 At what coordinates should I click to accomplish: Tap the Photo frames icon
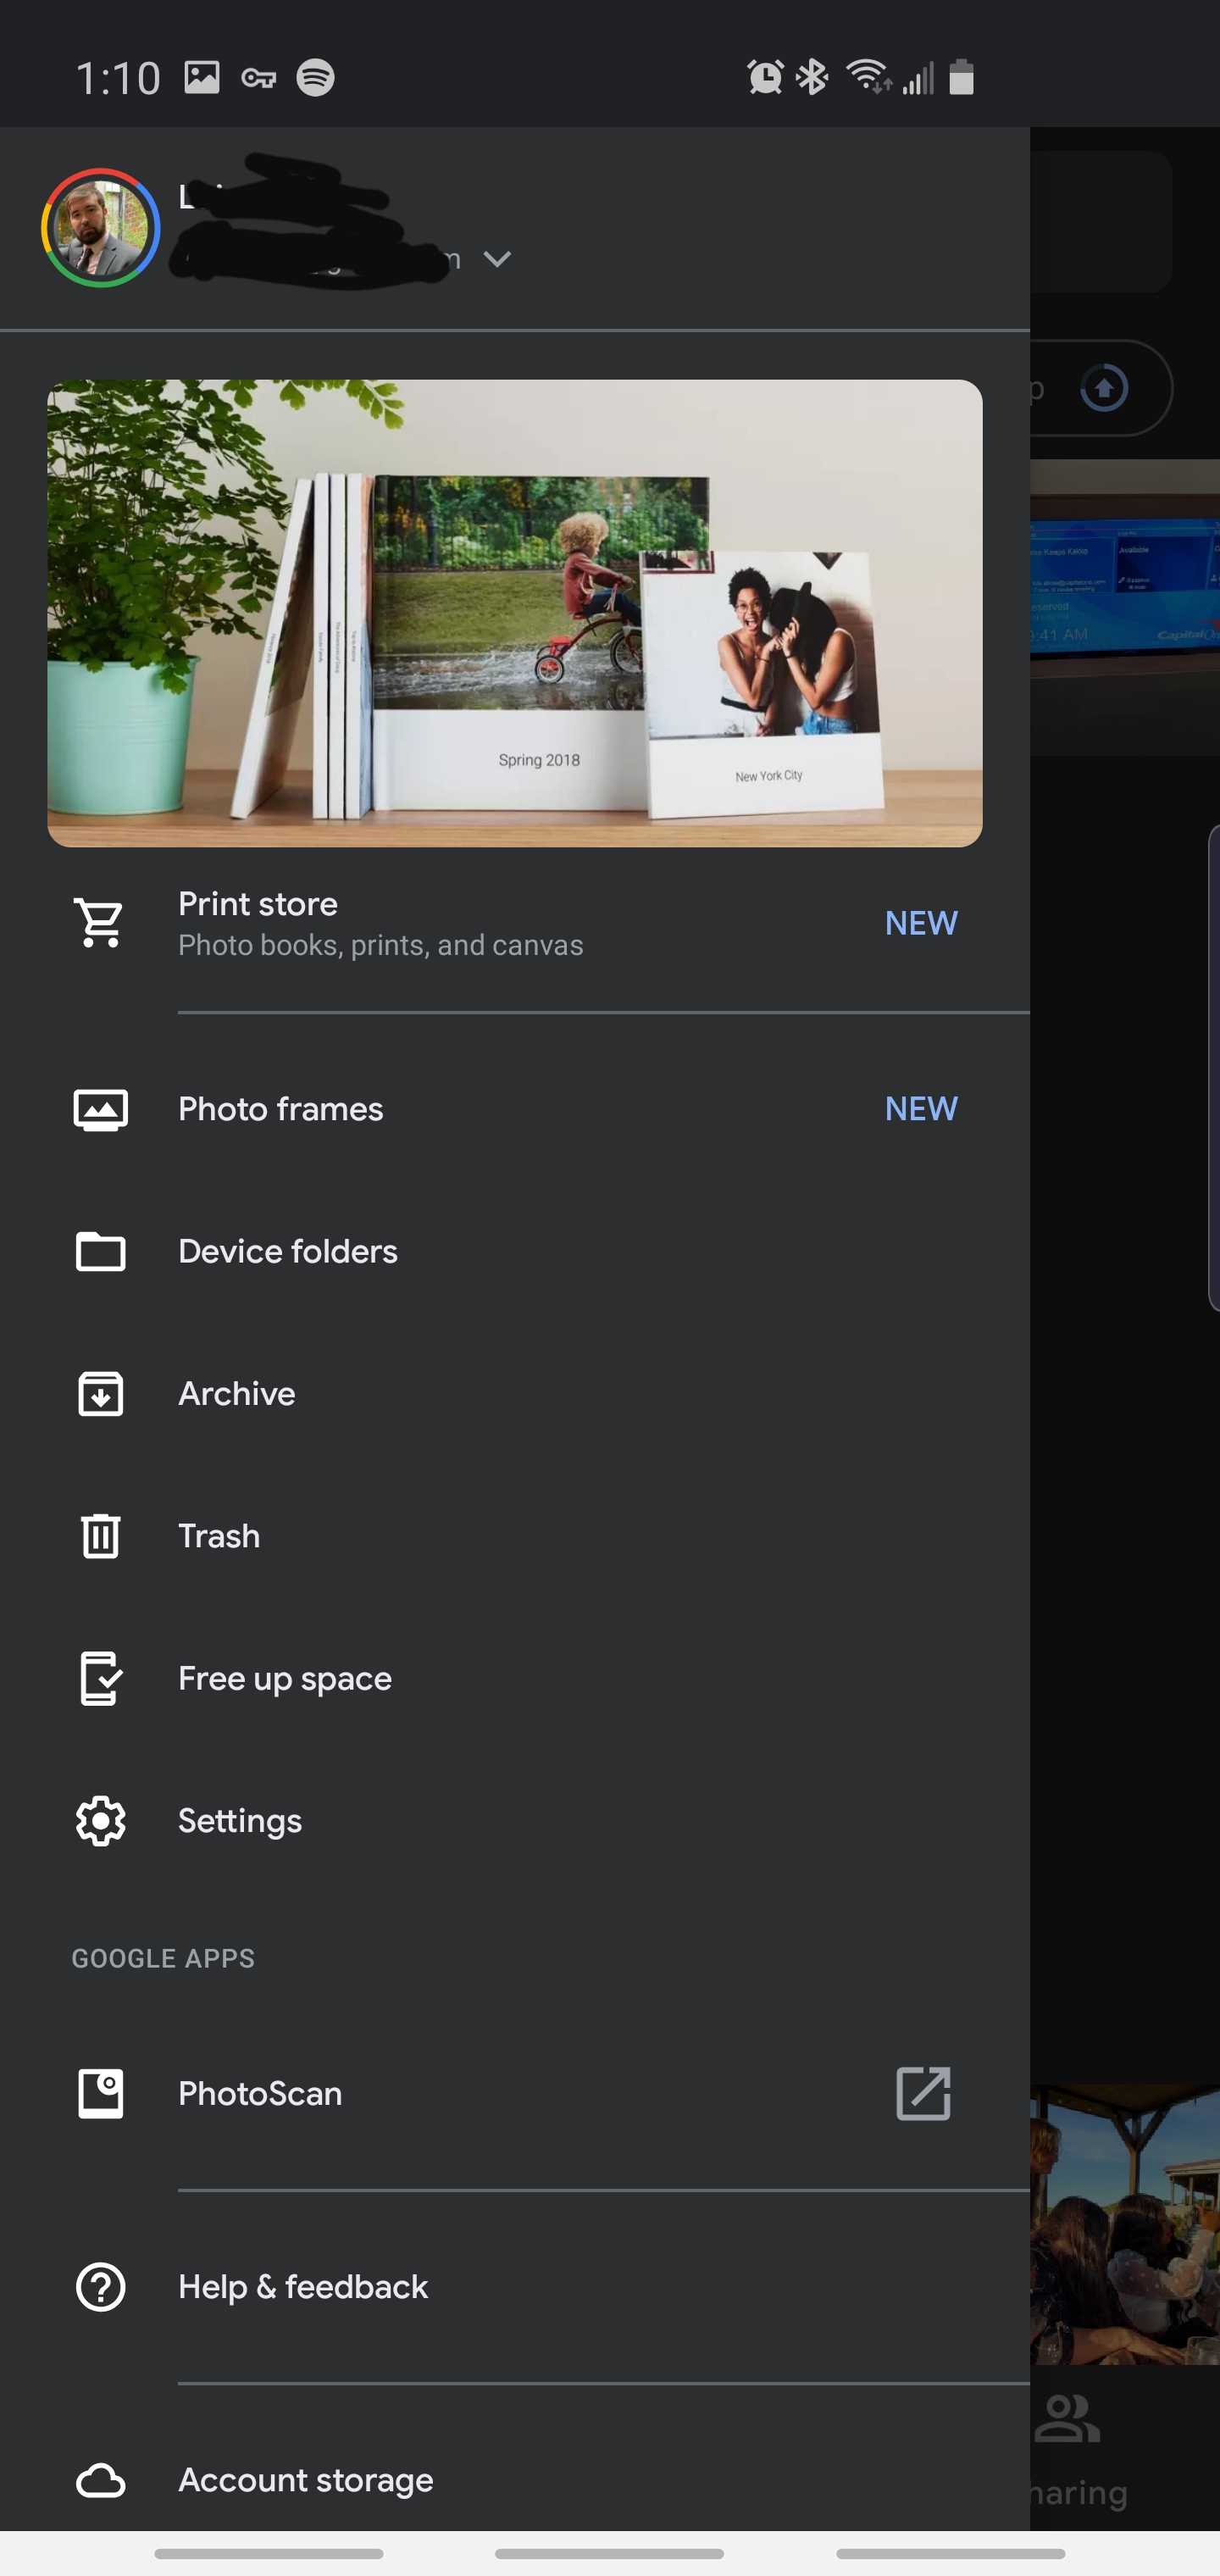[x=100, y=1109]
